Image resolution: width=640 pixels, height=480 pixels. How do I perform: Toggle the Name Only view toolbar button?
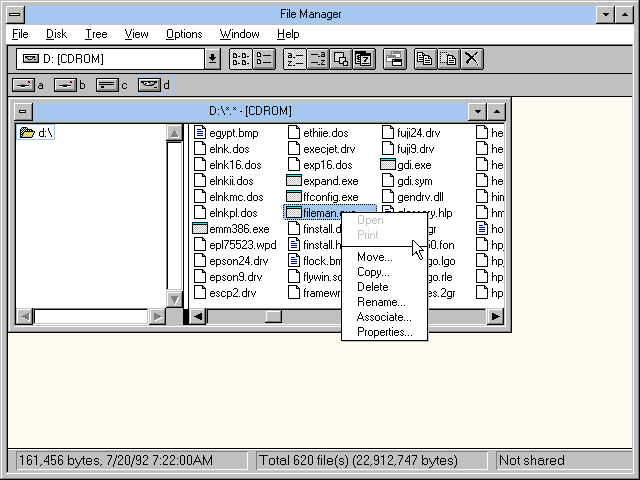point(241,59)
